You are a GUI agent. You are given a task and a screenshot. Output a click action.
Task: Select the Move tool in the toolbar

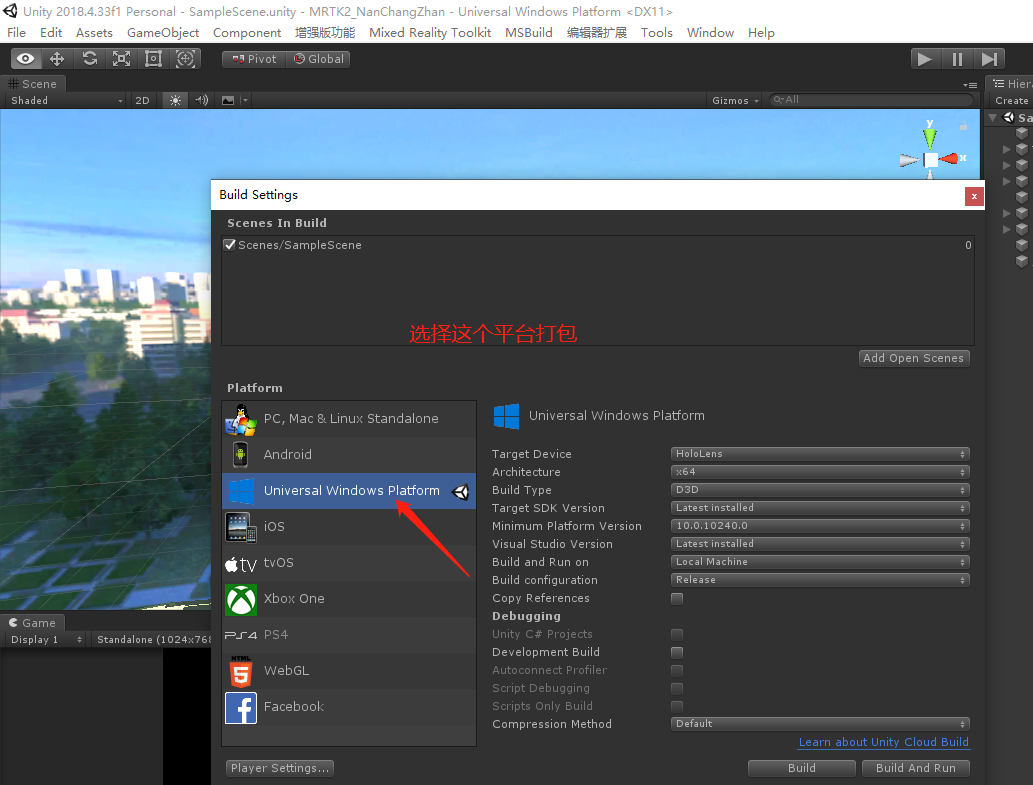coord(57,59)
